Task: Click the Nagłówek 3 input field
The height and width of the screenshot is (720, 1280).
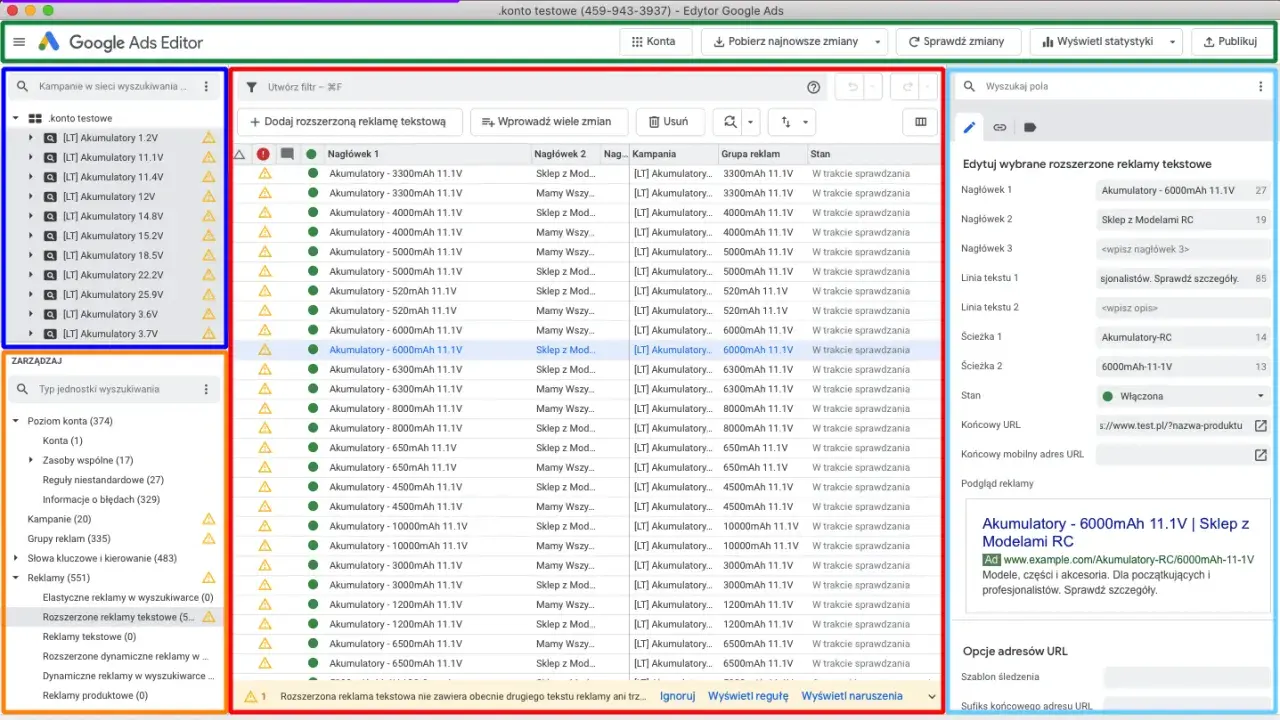Action: (1184, 249)
